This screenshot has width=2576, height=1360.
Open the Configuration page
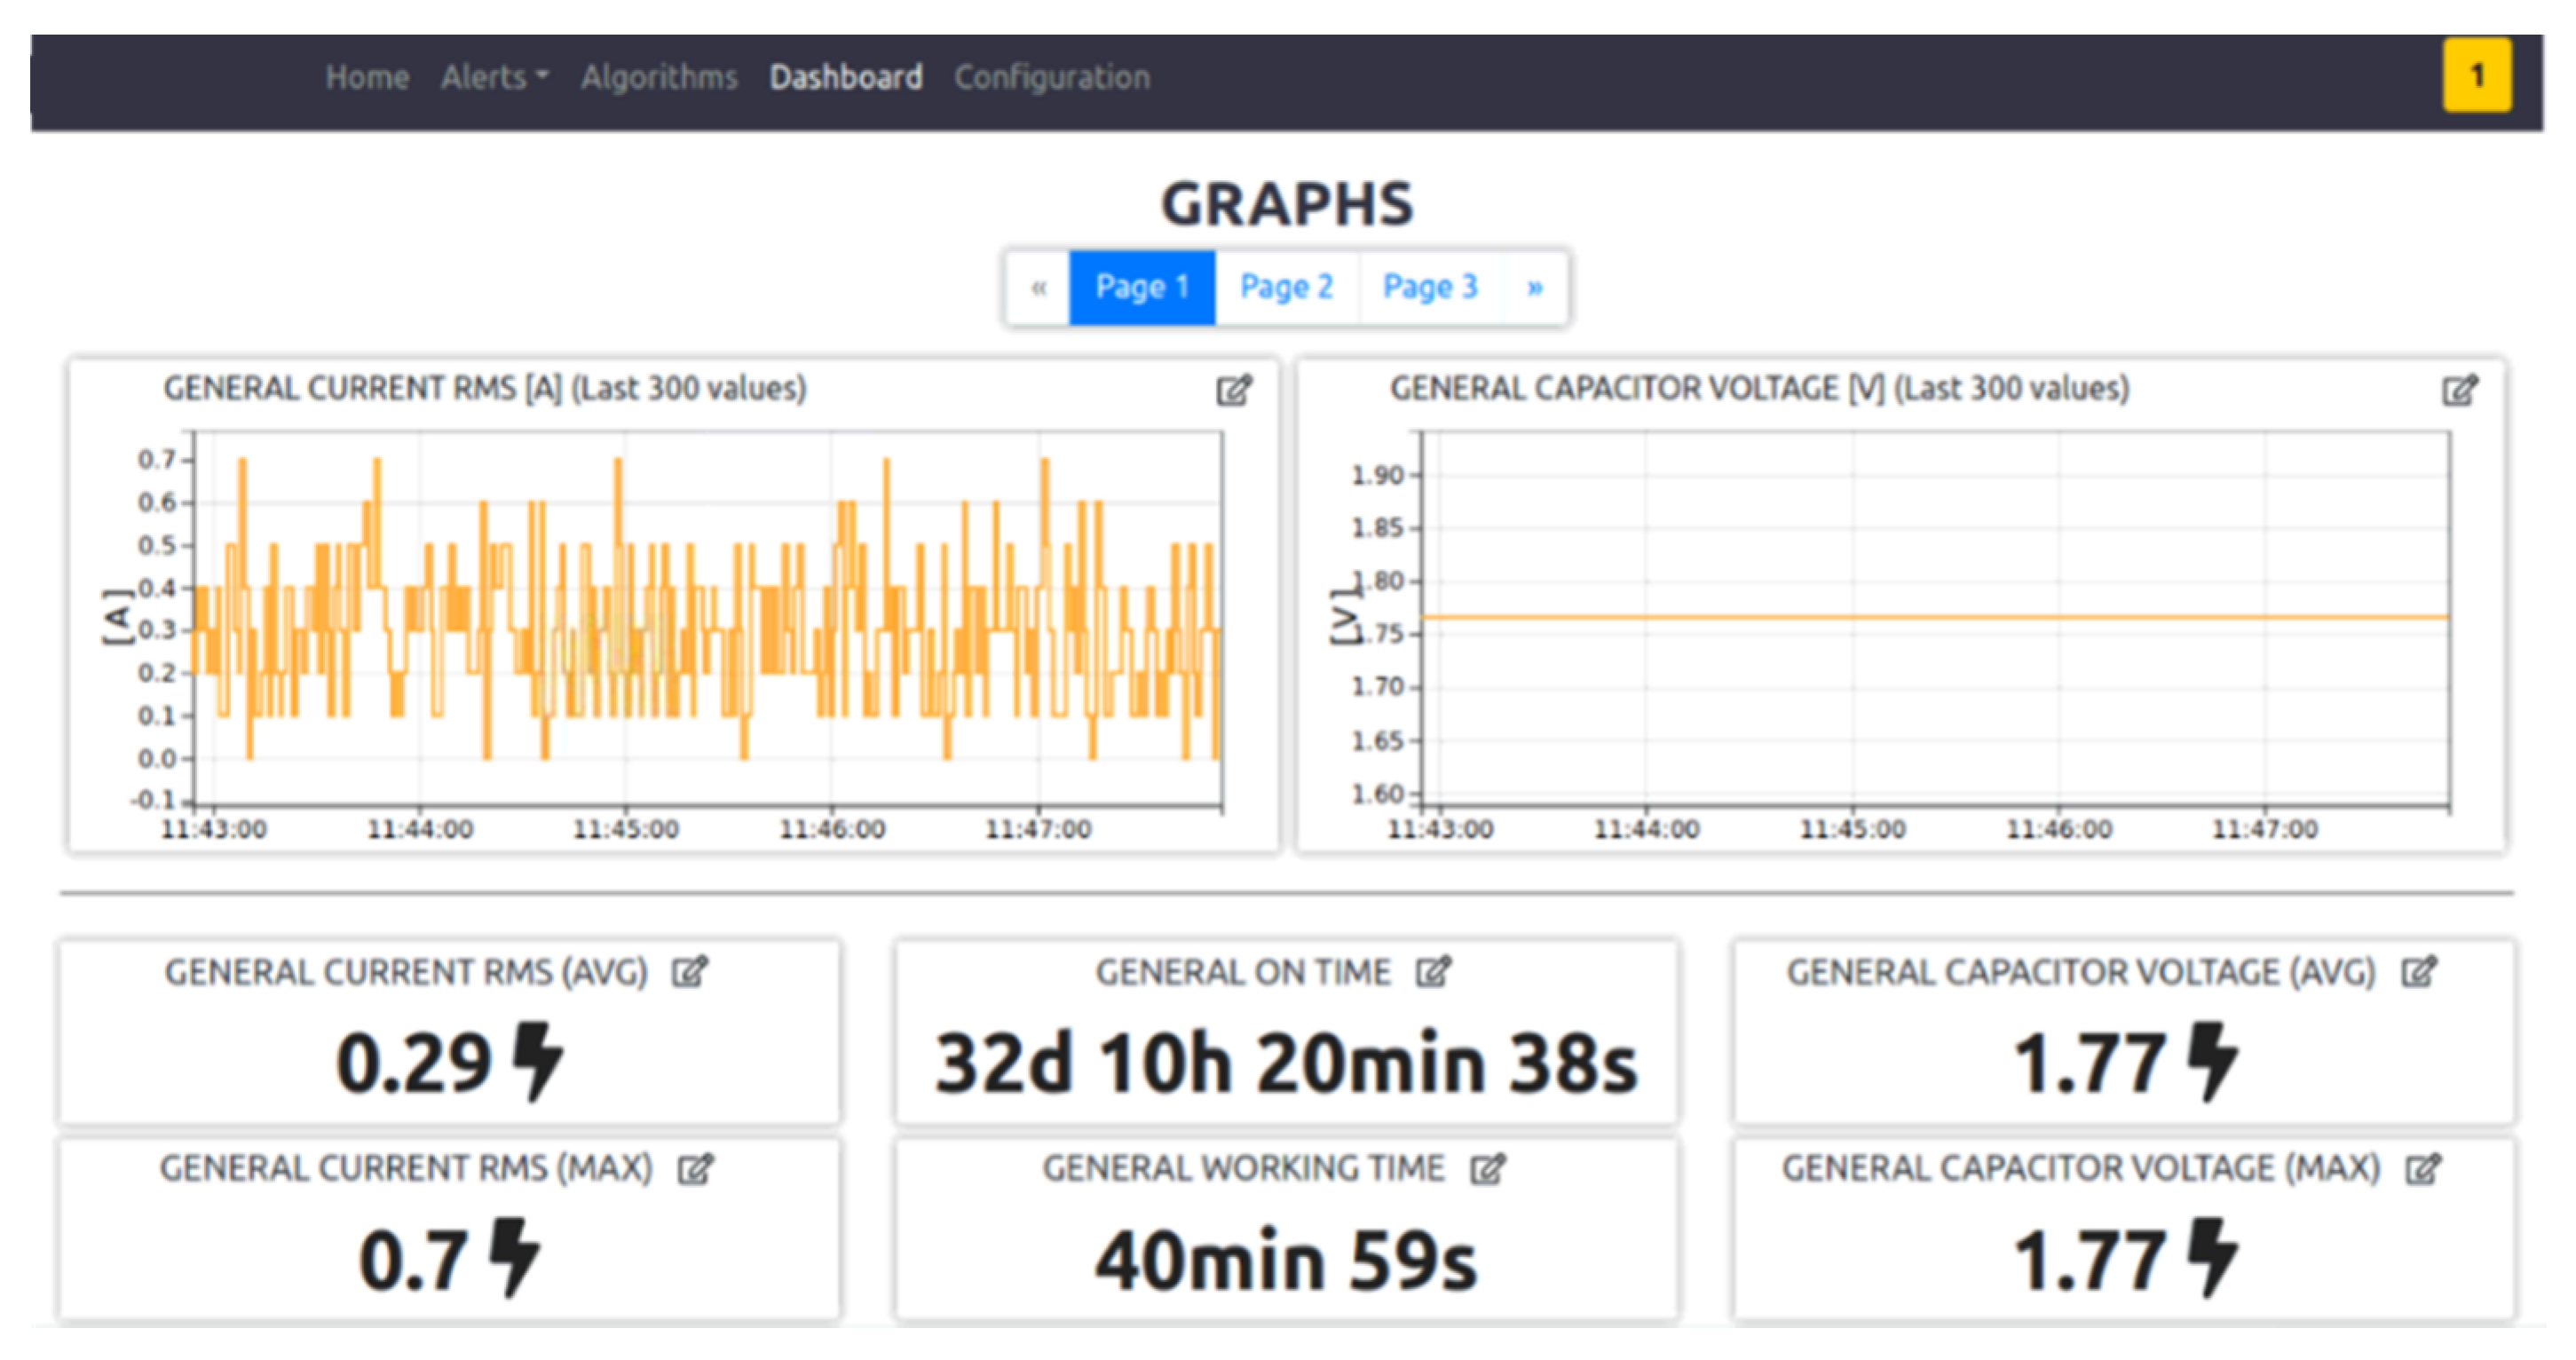(1052, 77)
